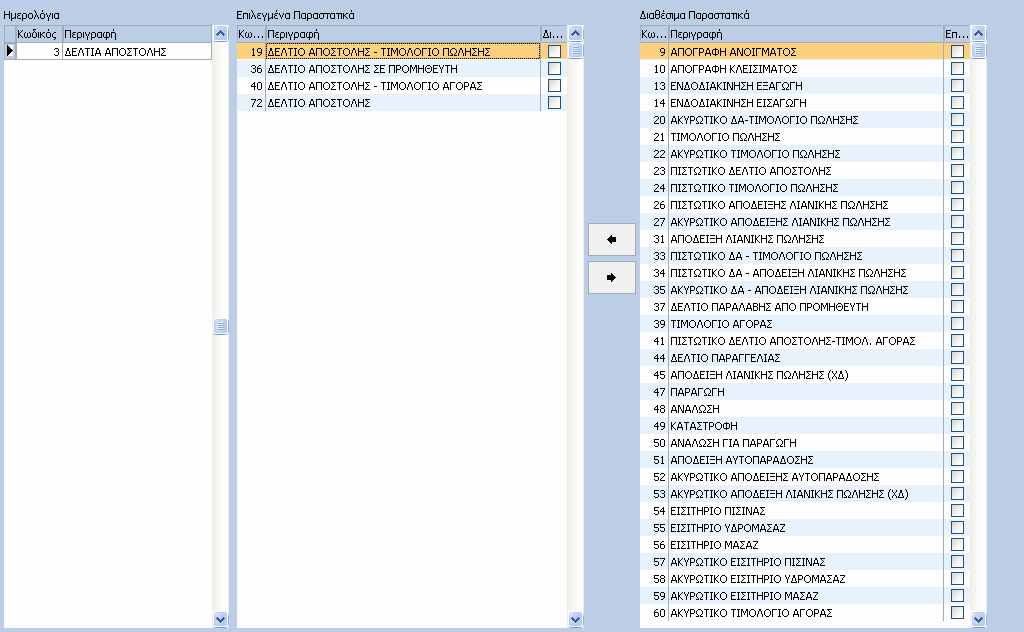Select row ΔΕΛΤΙΟ ΑΠΟΣΤΟΛΗΣ - ΤΙΜΟΛΟΓΙΟ ΠΩΛΗΣΗΣ
This screenshot has width=1024, height=632.
coord(402,51)
